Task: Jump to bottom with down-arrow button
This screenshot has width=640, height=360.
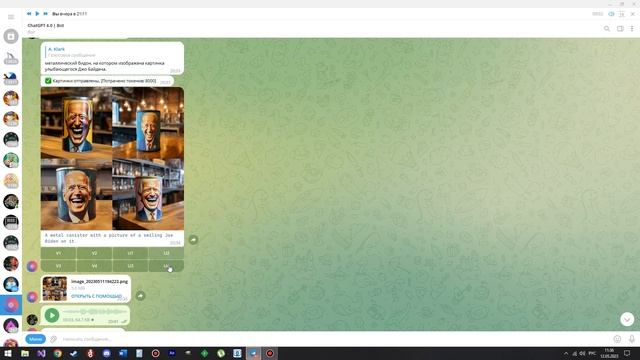Action: [627, 319]
